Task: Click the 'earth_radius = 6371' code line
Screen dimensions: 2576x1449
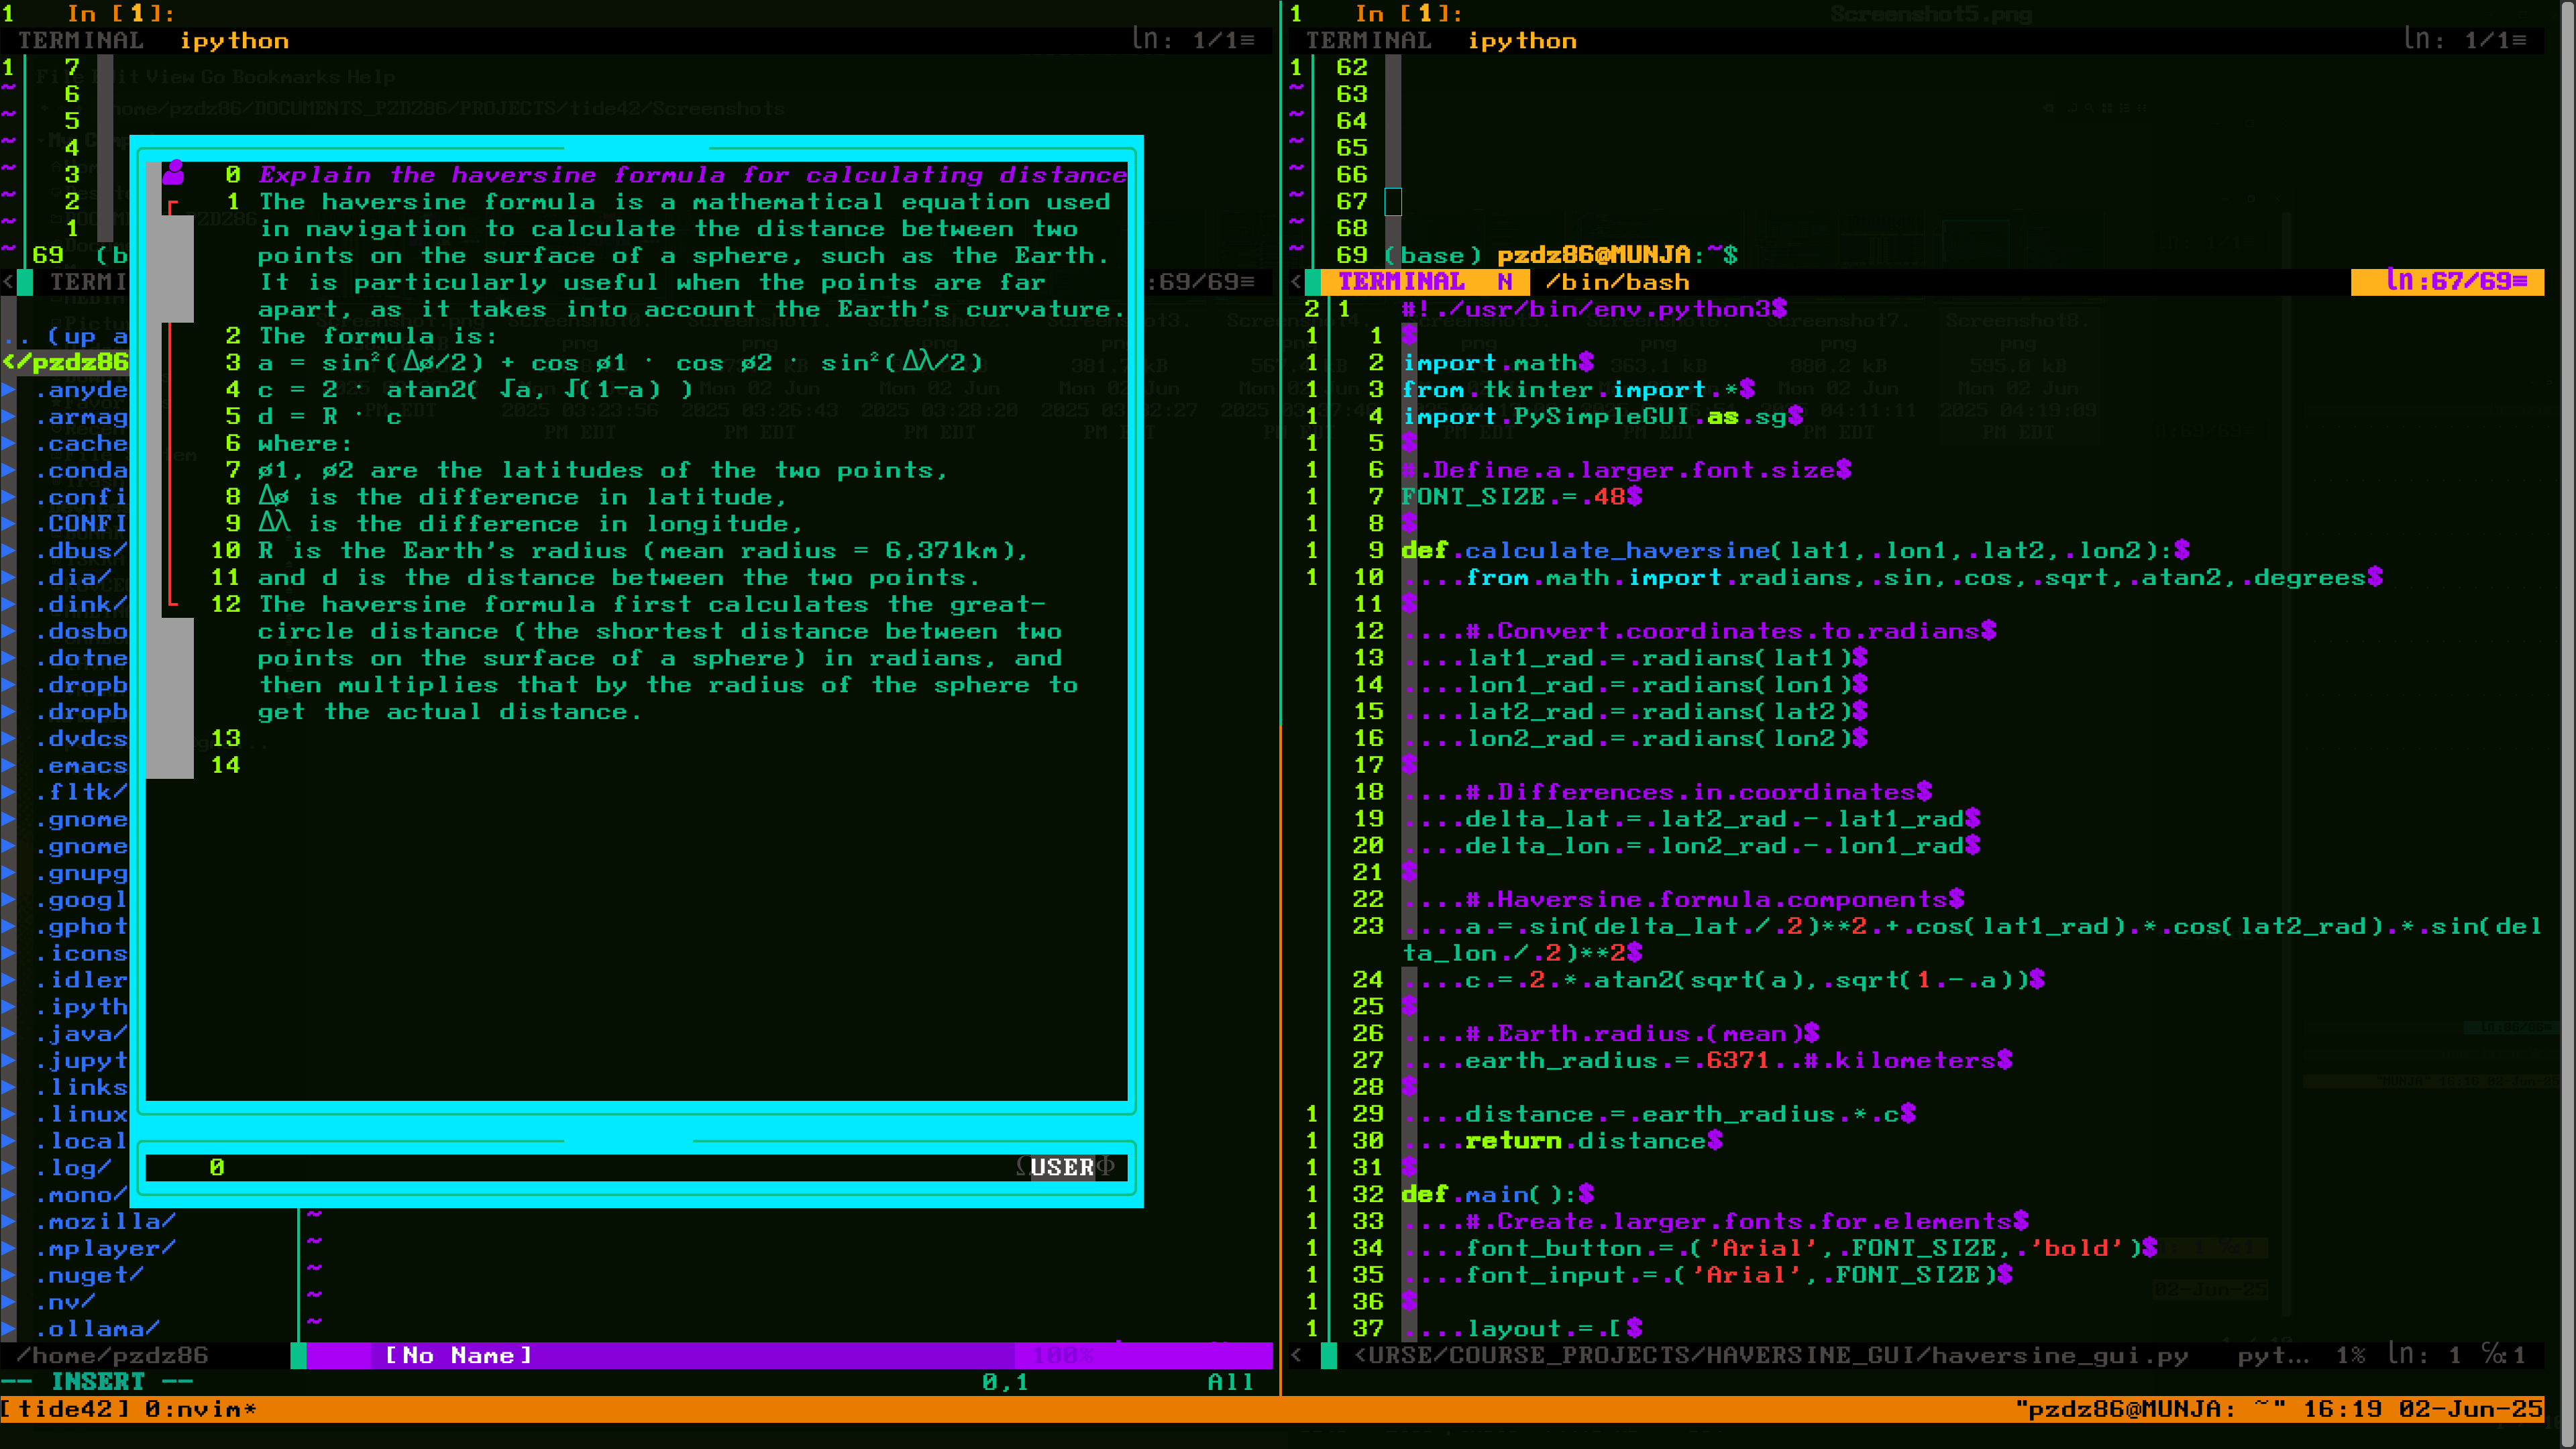Action: [x=1738, y=1060]
